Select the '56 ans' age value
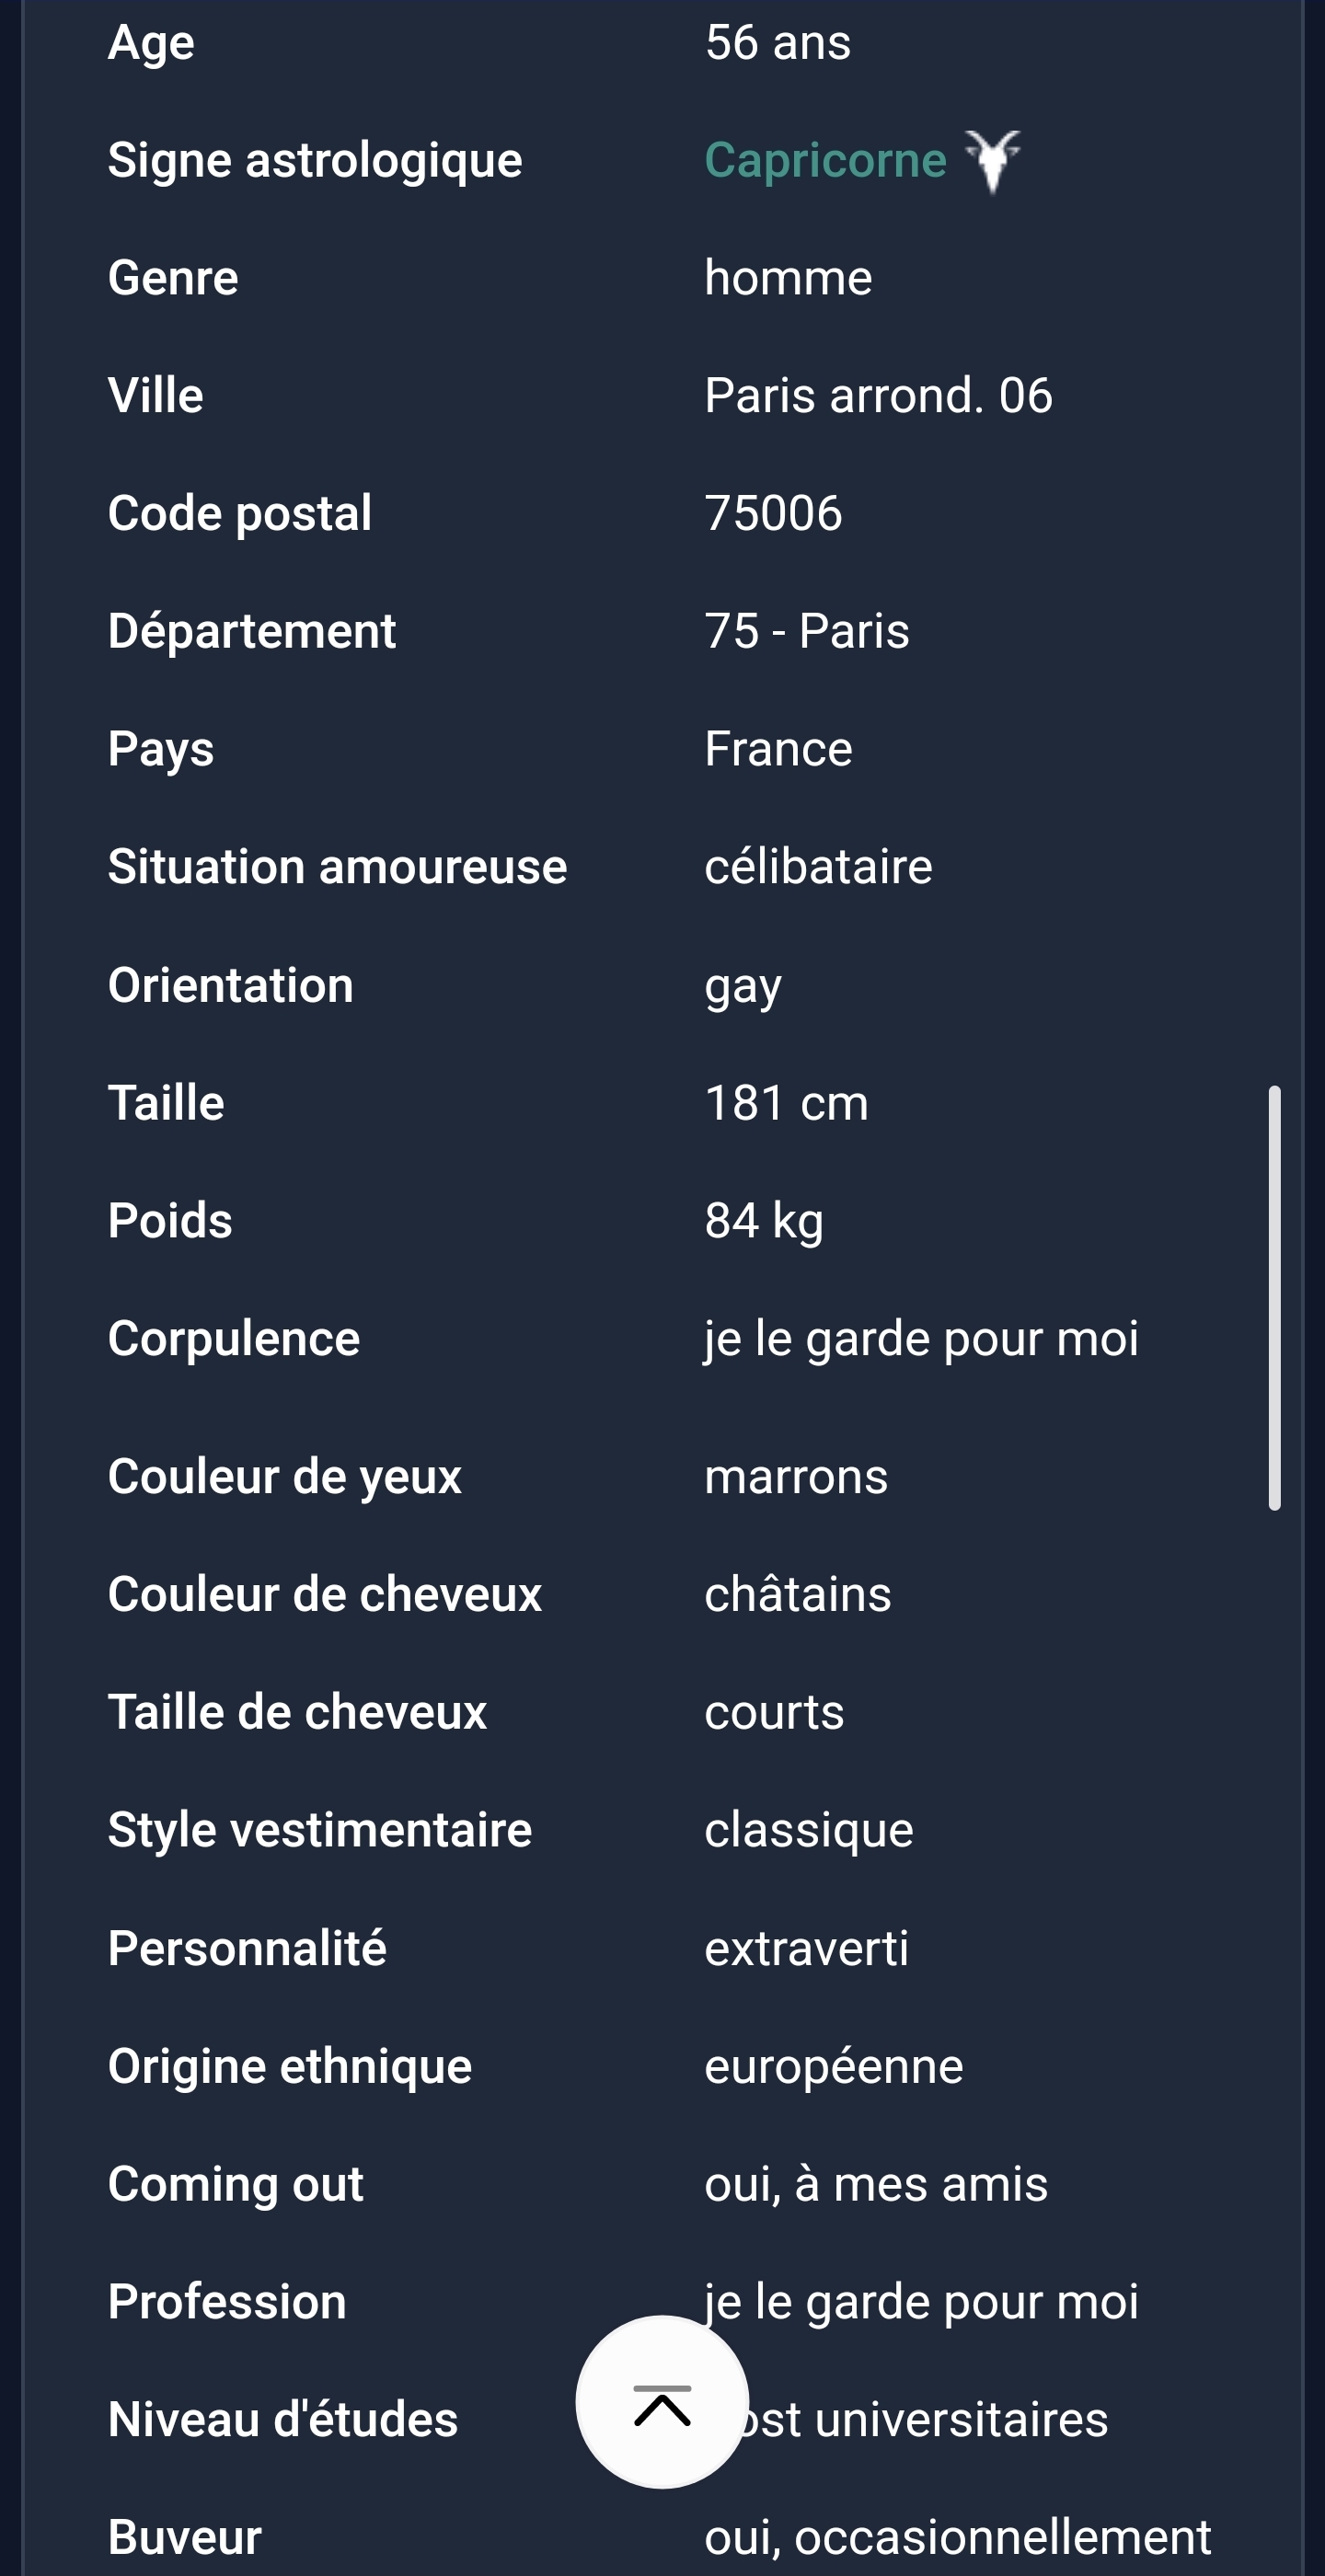This screenshot has height=2576, width=1325. (x=777, y=42)
